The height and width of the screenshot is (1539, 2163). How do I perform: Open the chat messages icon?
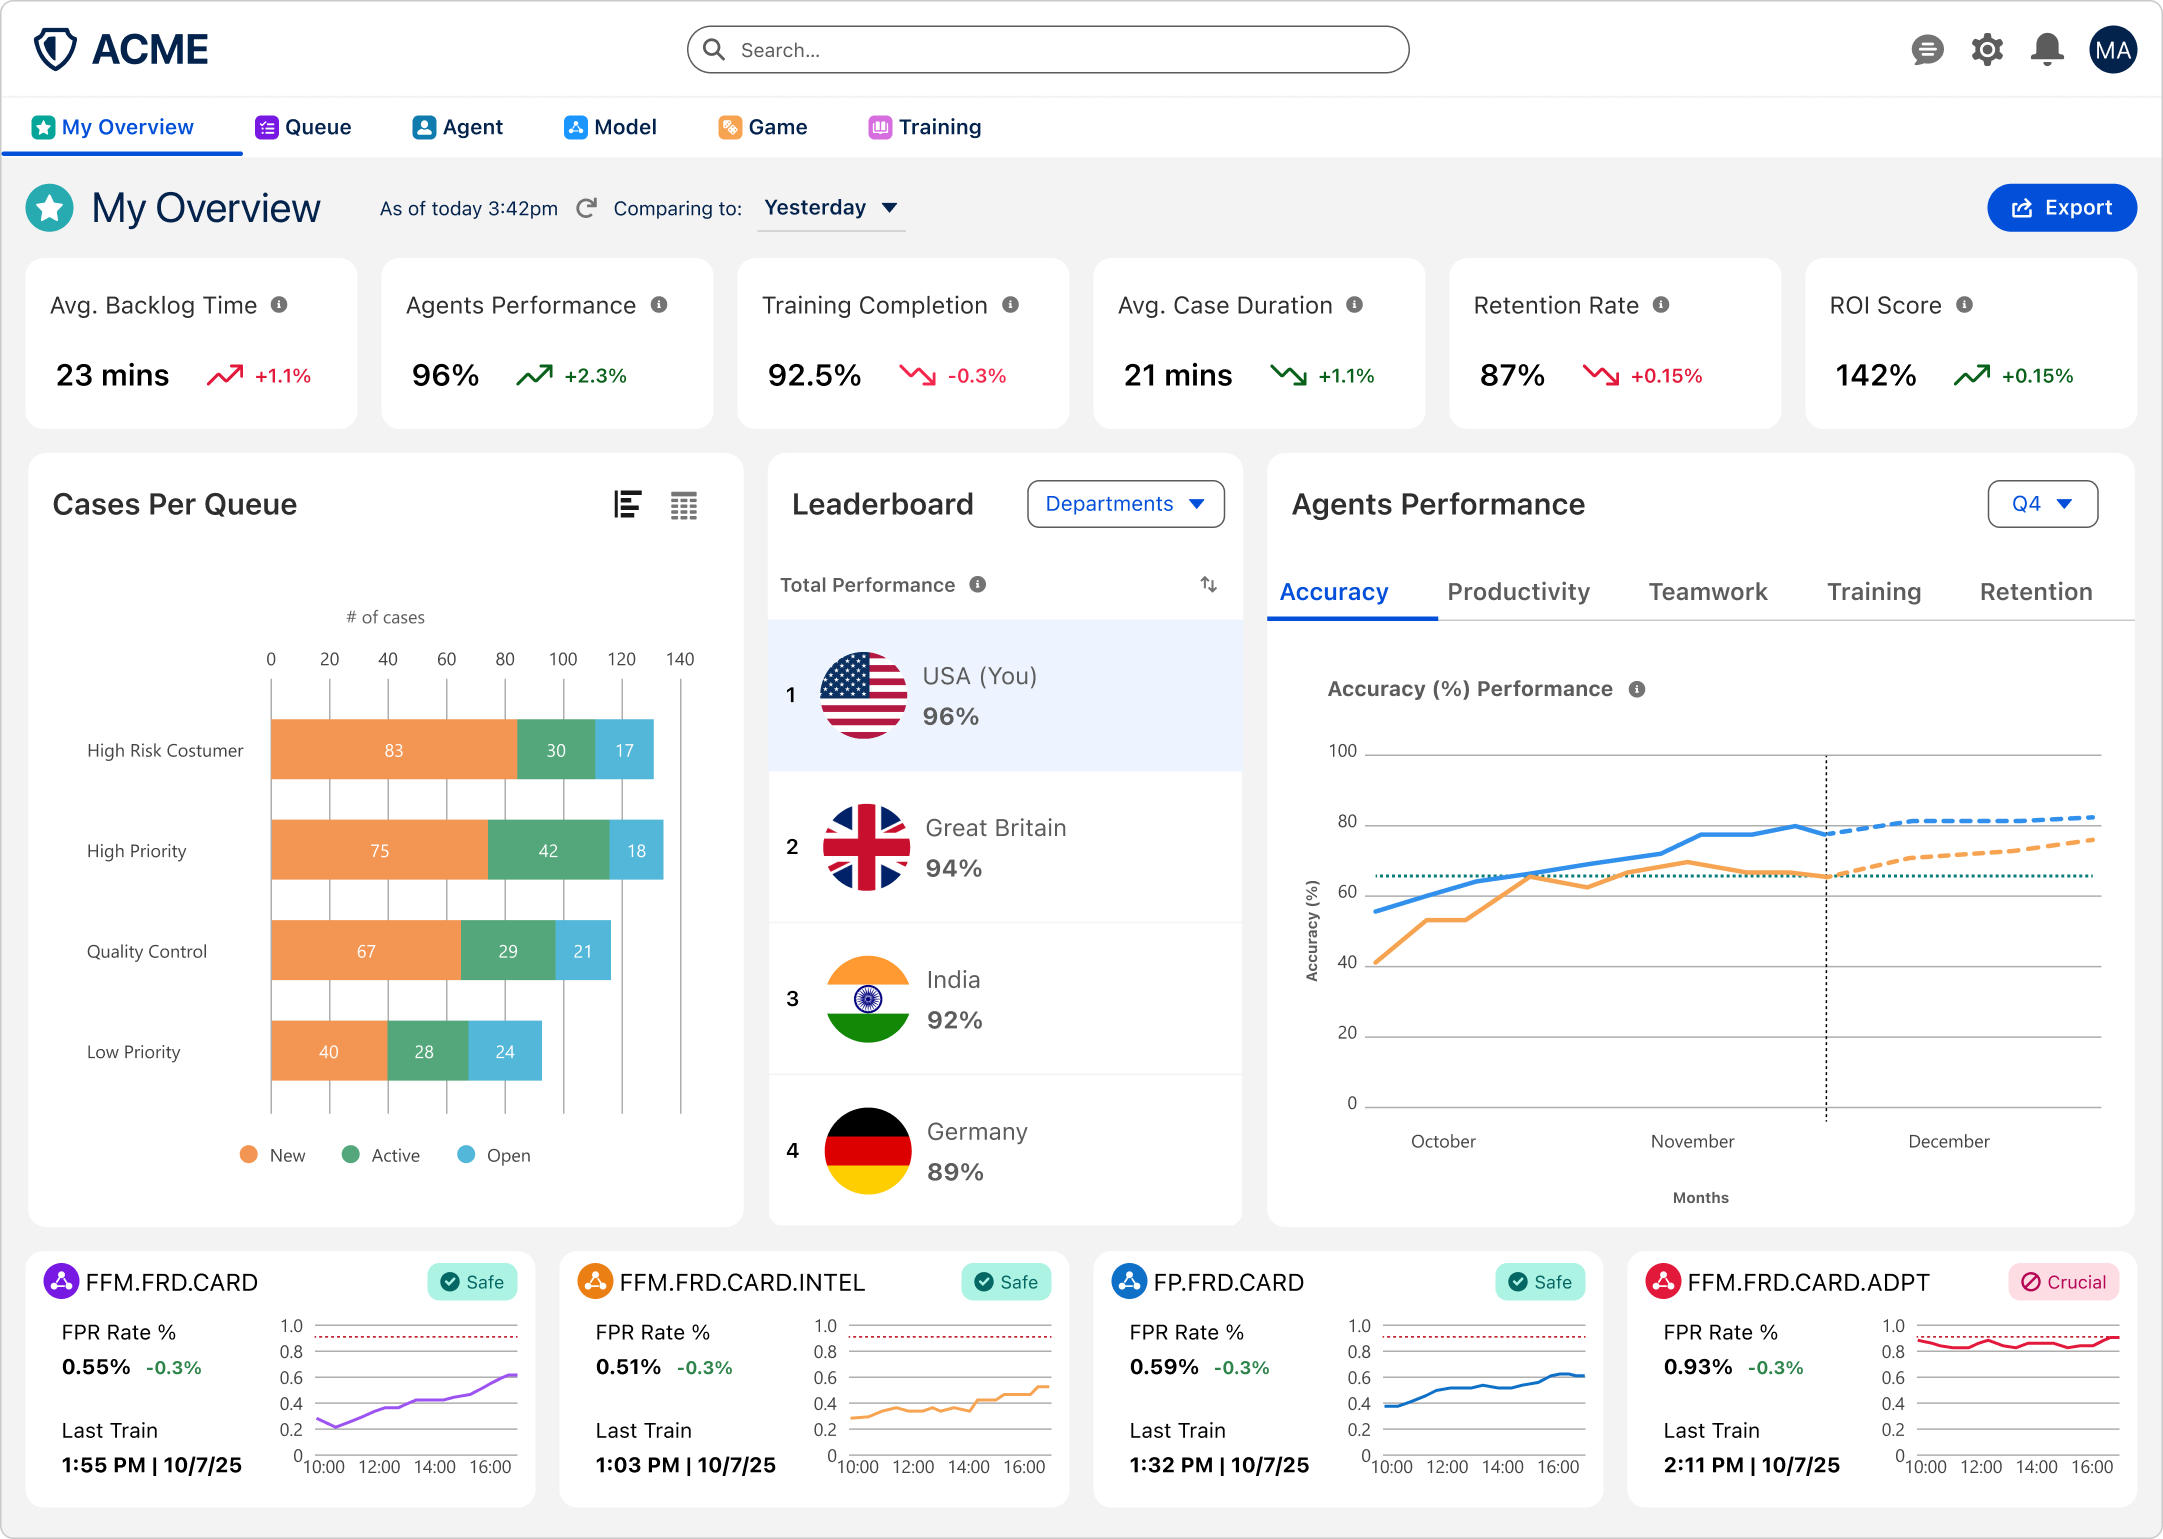[x=1927, y=50]
